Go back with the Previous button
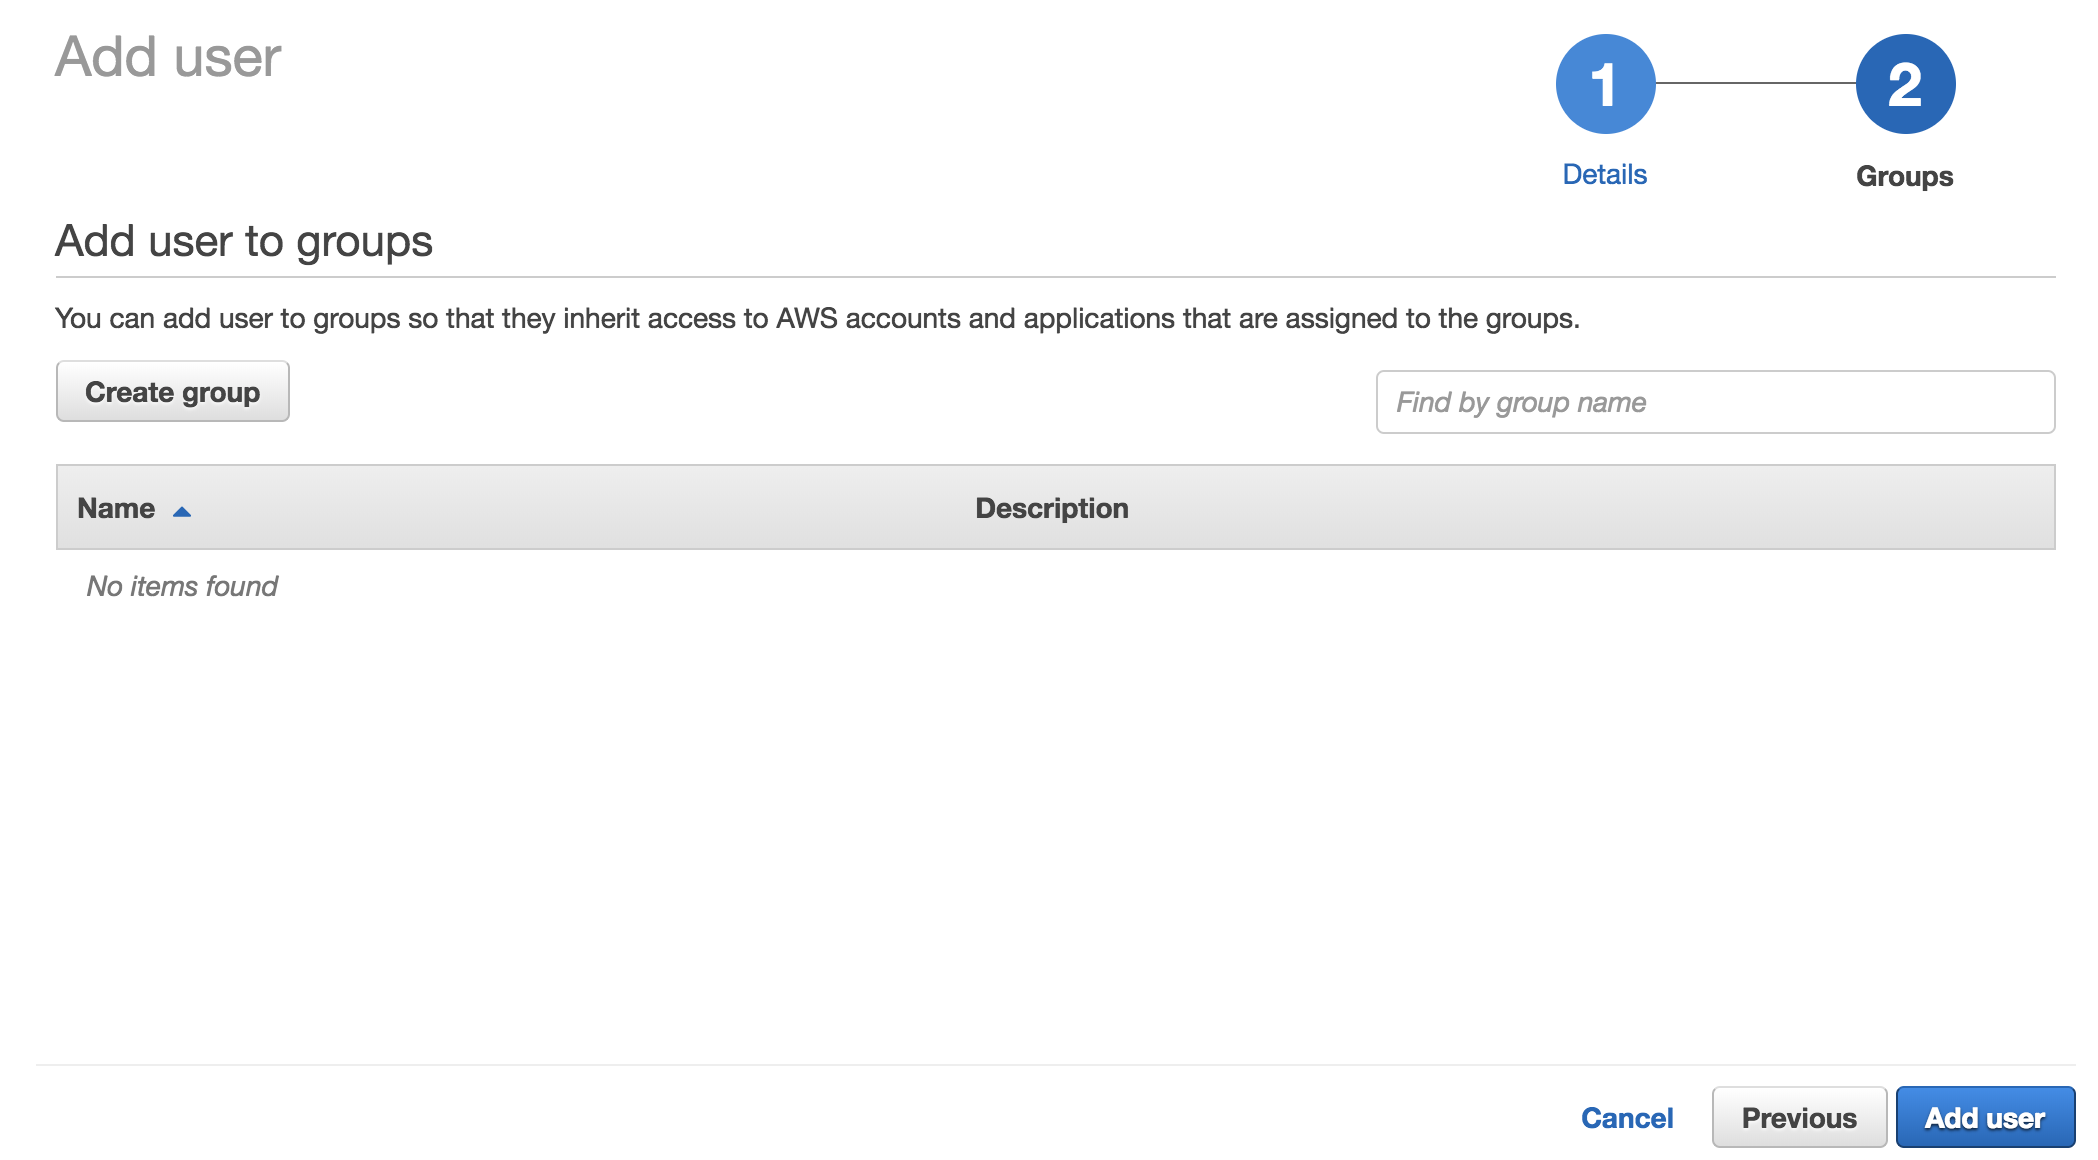The image size is (2098, 1160). click(x=1798, y=1118)
